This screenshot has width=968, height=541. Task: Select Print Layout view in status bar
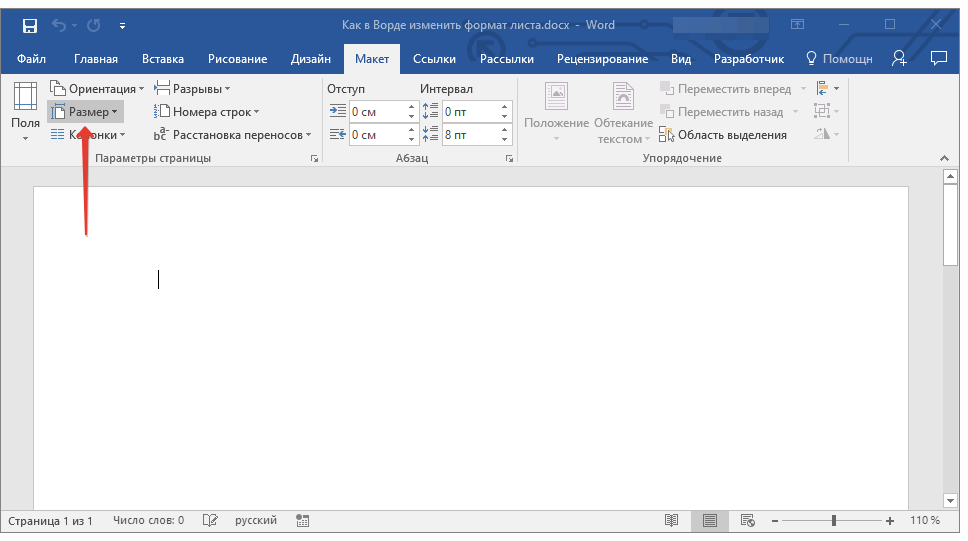pyautogui.click(x=709, y=521)
